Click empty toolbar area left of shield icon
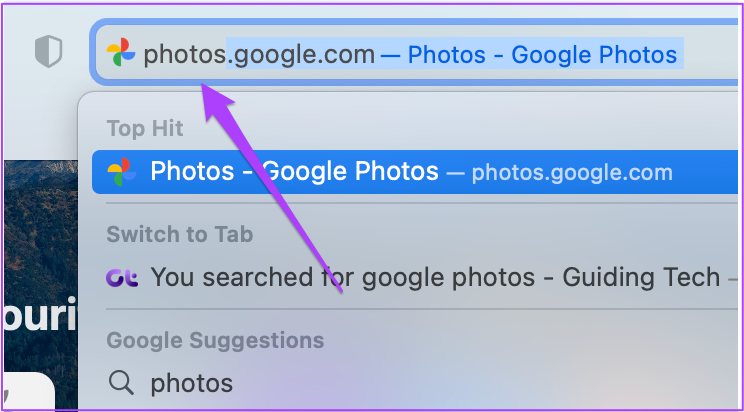Image resolution: width=744 pixels, height=412 pixels. point(18,51)
